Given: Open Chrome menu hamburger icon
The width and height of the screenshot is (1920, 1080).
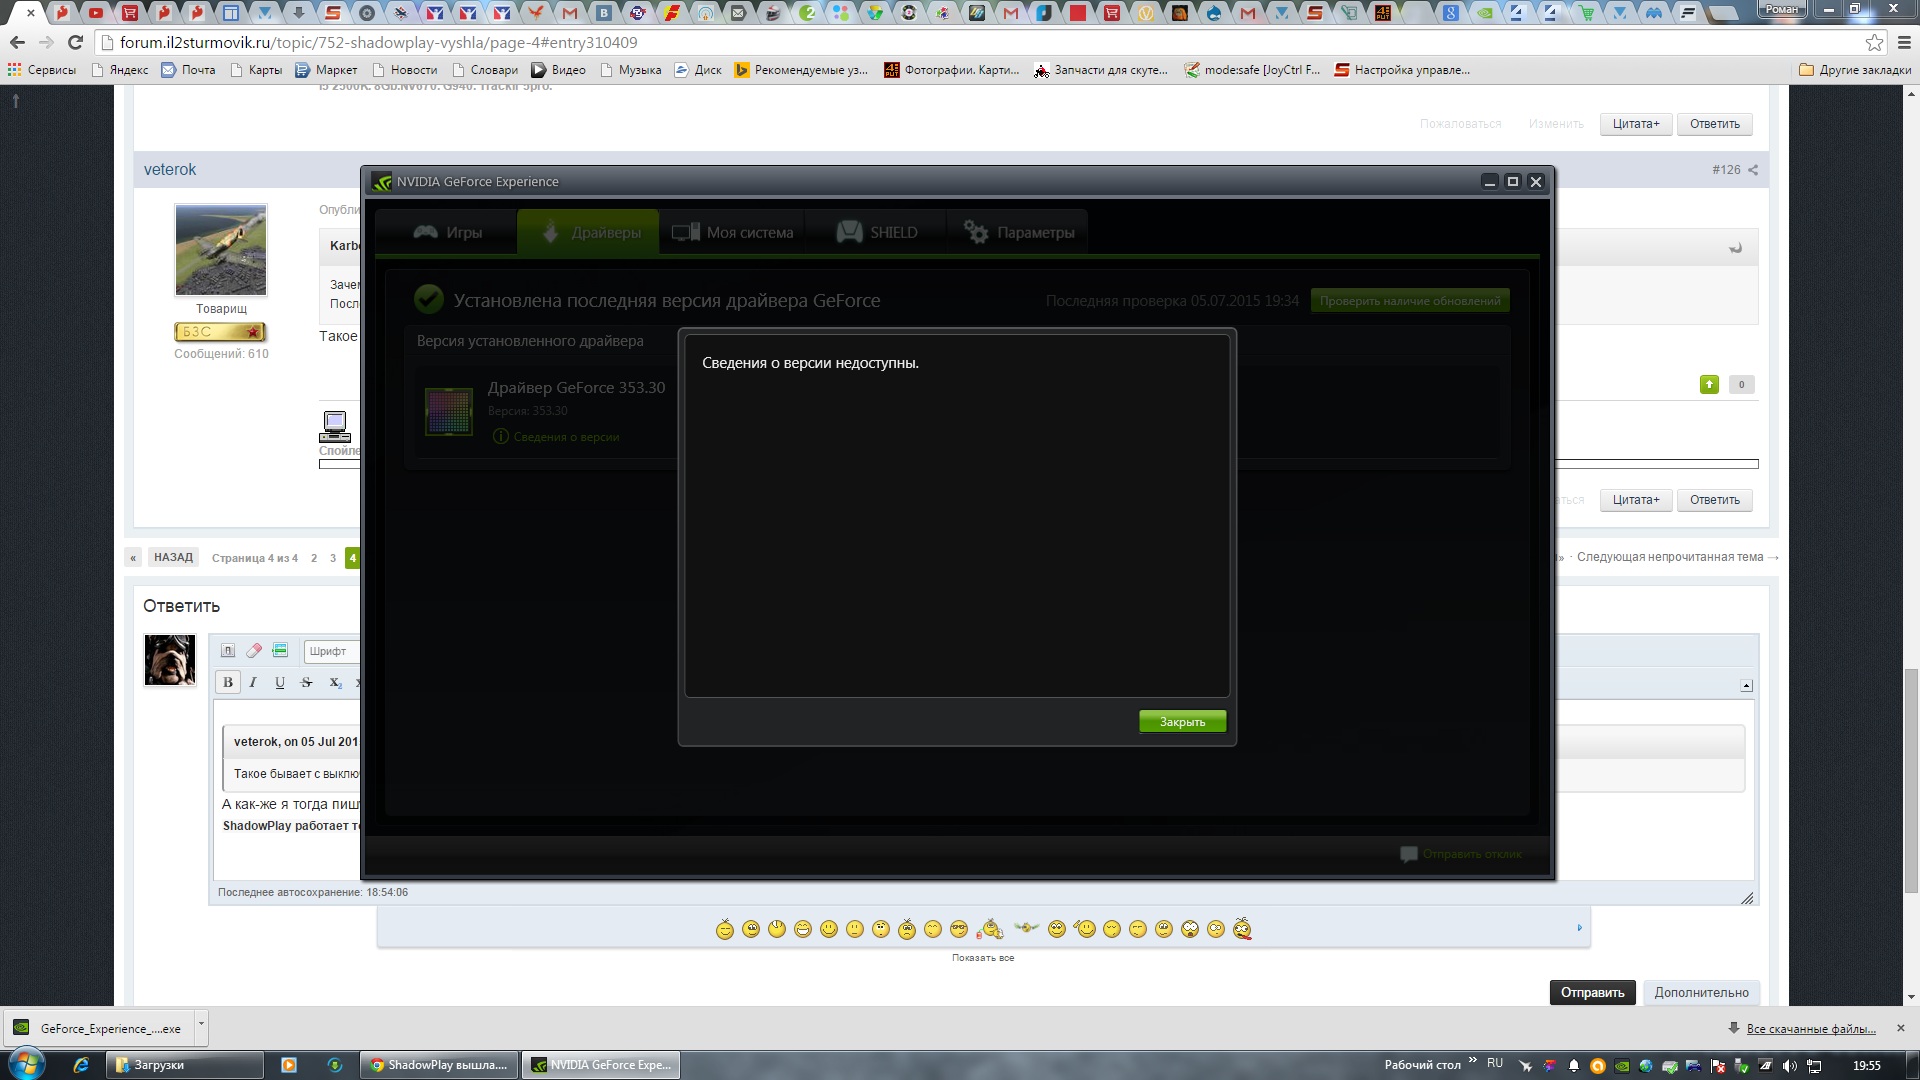Looking at the screenshot, I should (x=1904, y=43).
